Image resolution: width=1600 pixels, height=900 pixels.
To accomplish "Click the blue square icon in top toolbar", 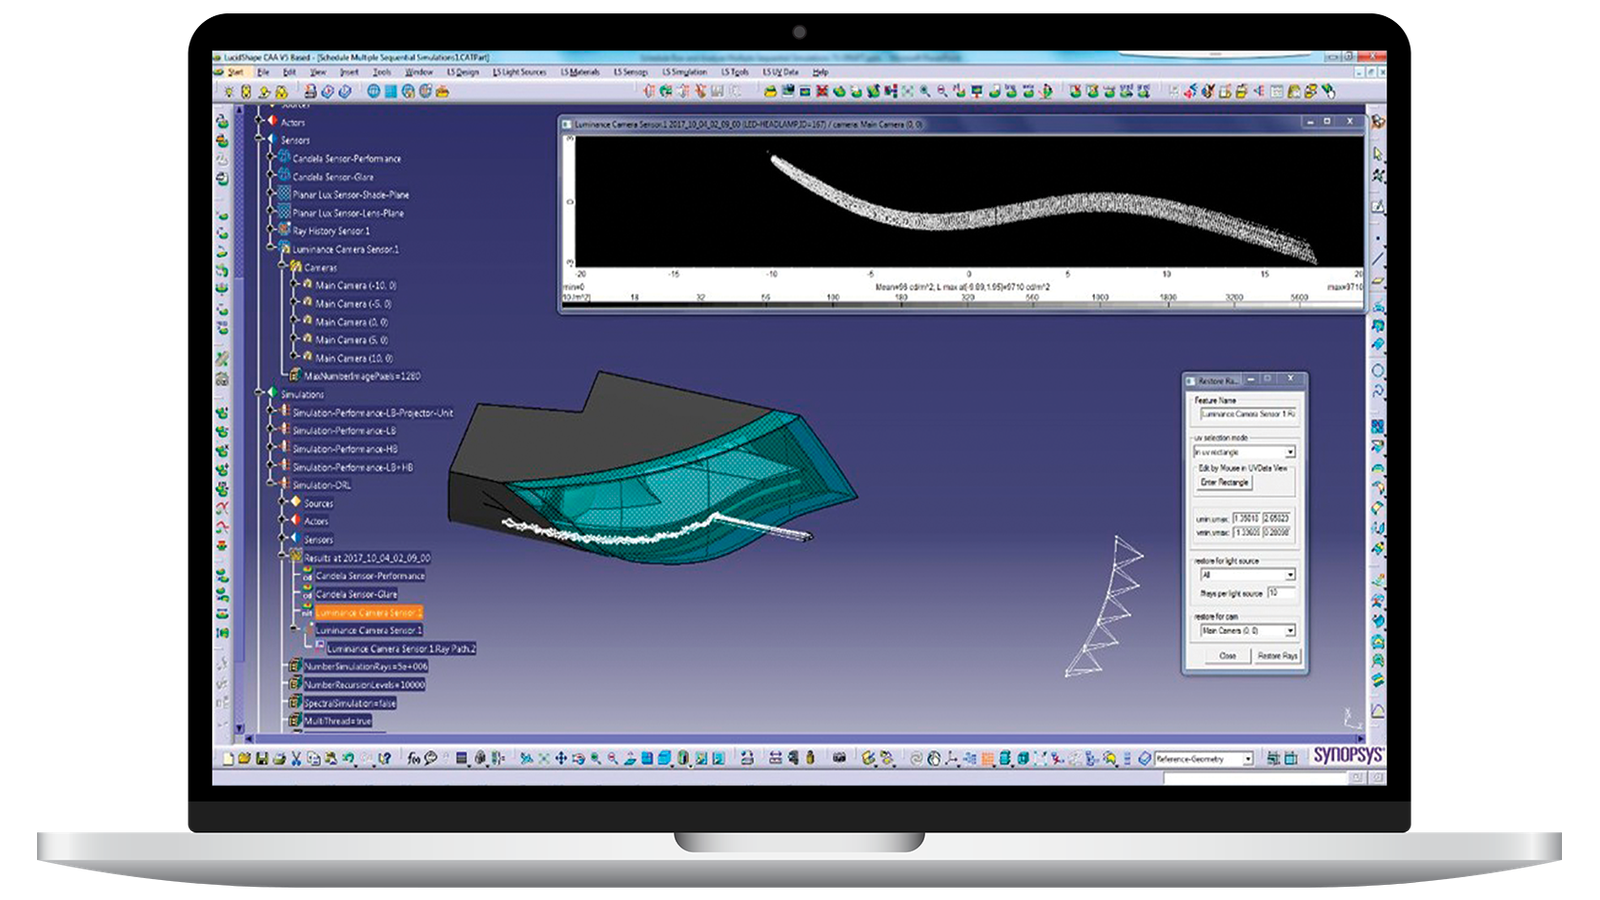I will coord(390,92).
